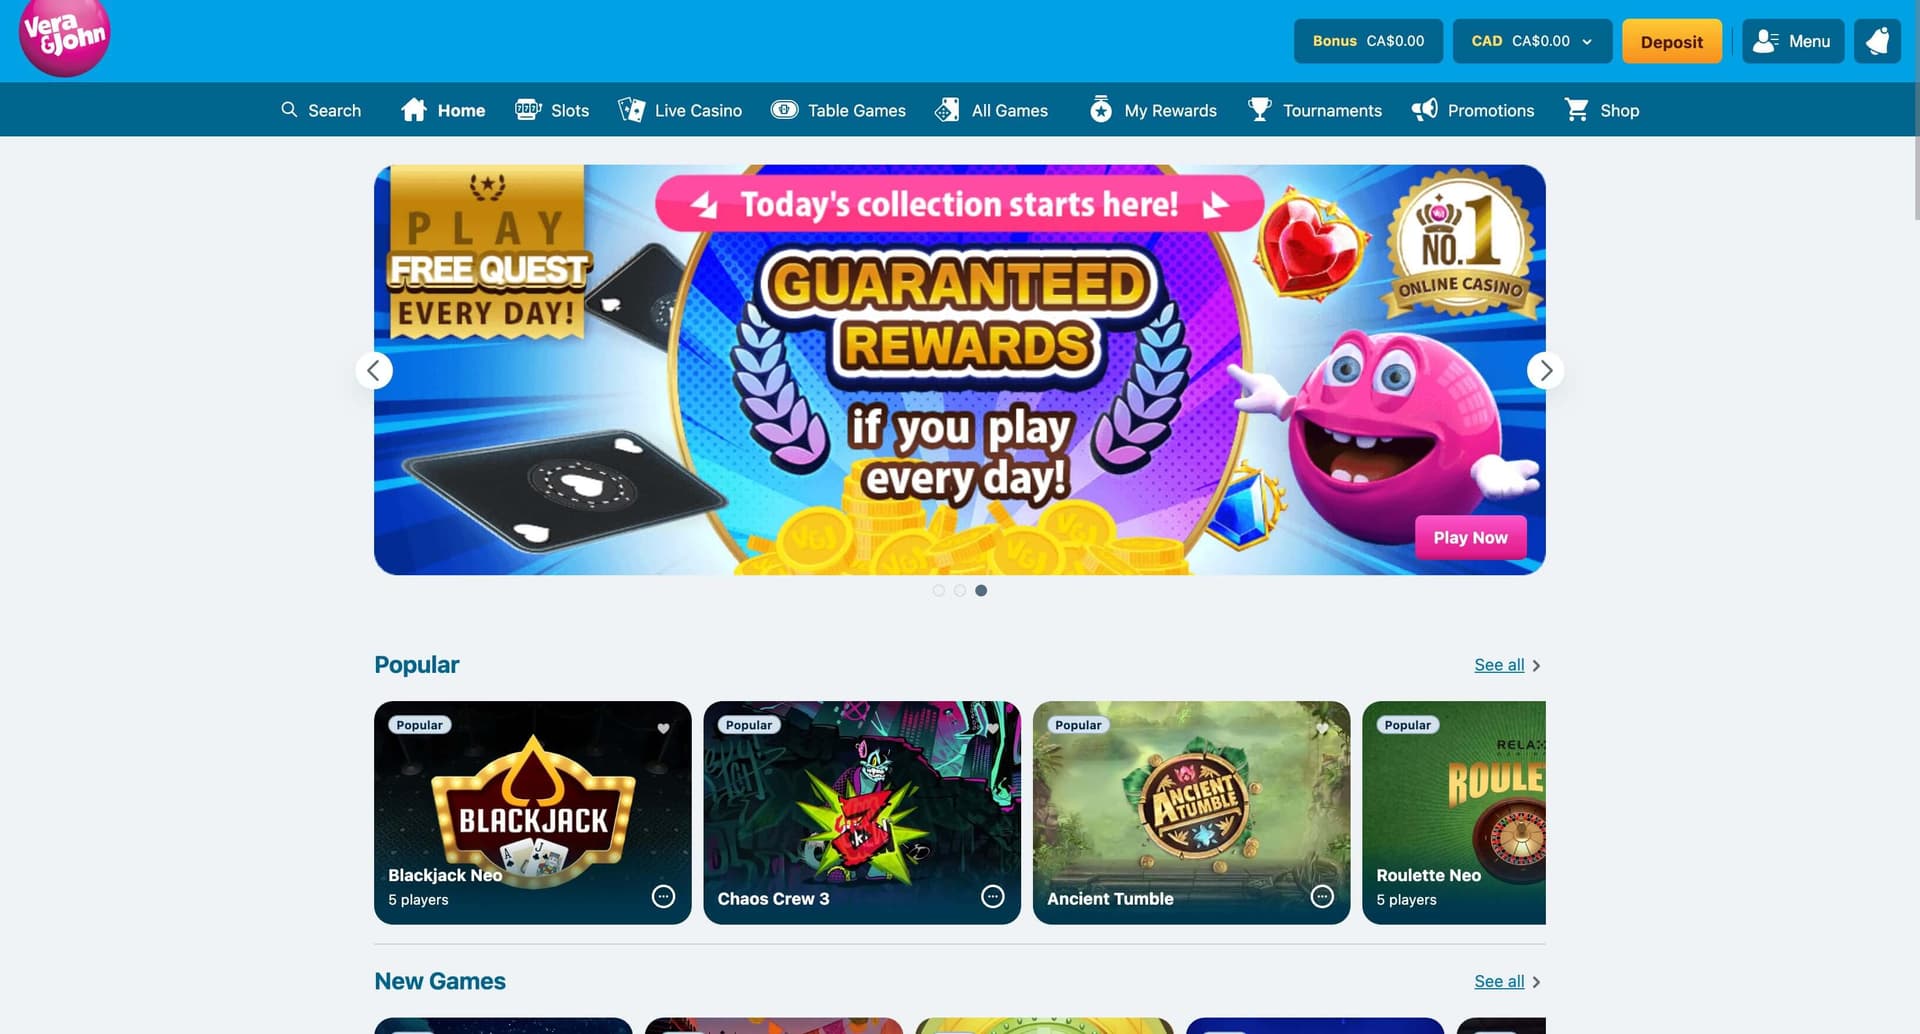
Task: Go to Table Games tab
Action: 838,110
